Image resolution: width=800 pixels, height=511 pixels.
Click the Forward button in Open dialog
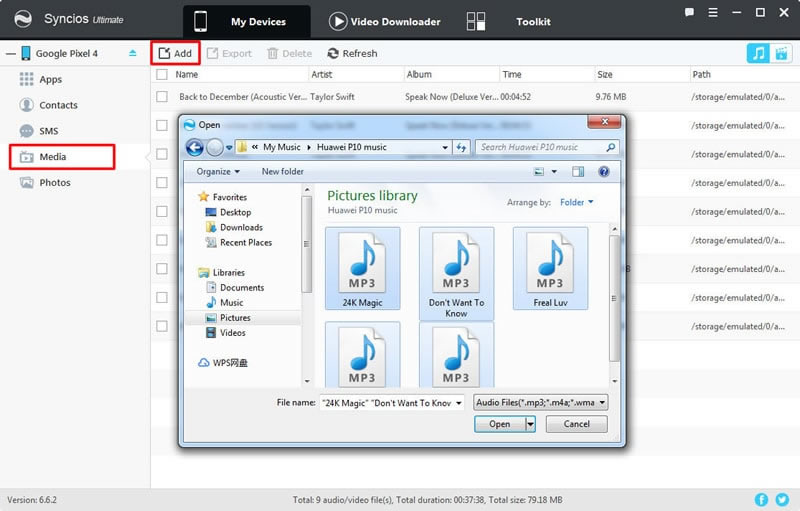click(215, 147)
